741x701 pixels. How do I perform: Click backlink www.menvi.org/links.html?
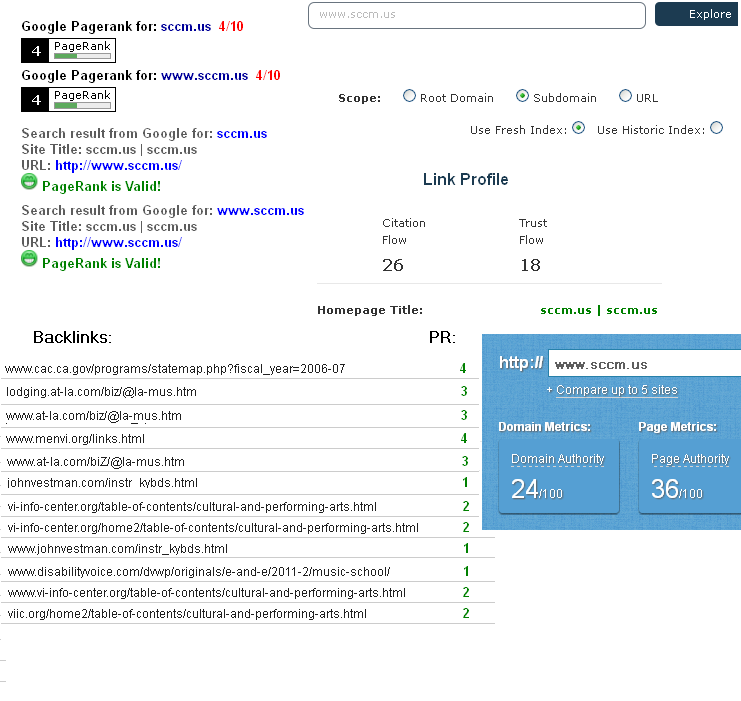[x=75, y=439]
